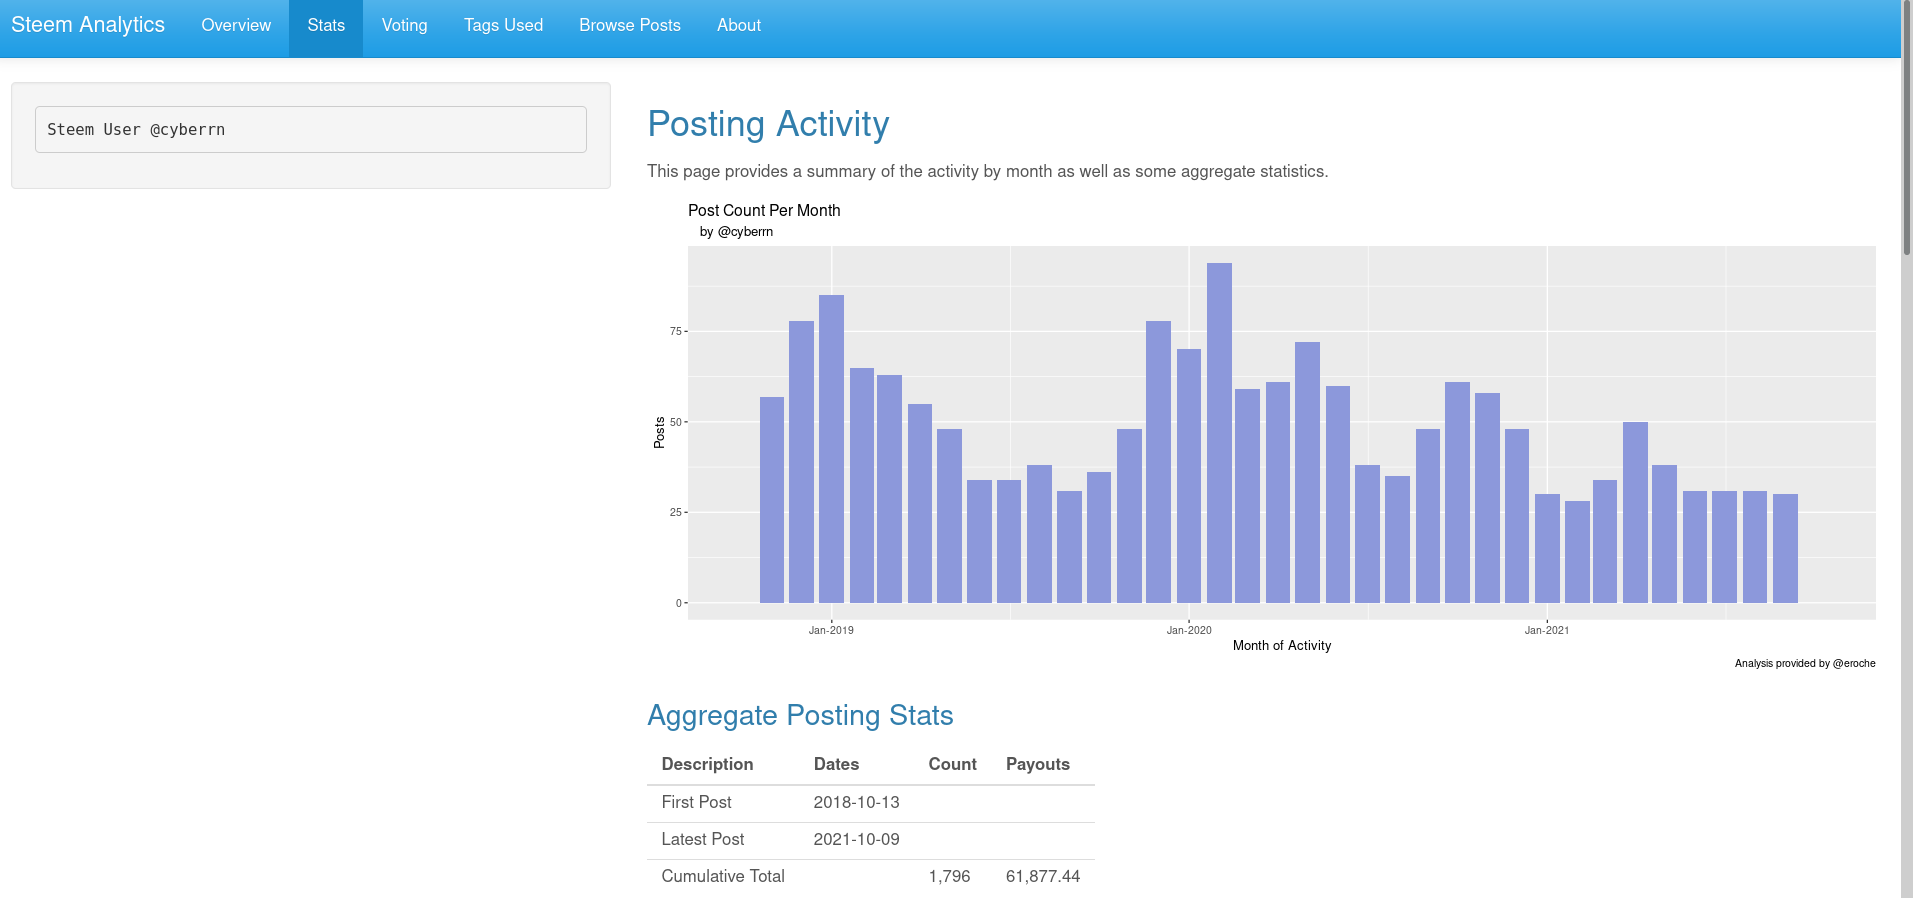Select the Latest Post row label
Screen dimensions: 1913x898
[703, 839]
